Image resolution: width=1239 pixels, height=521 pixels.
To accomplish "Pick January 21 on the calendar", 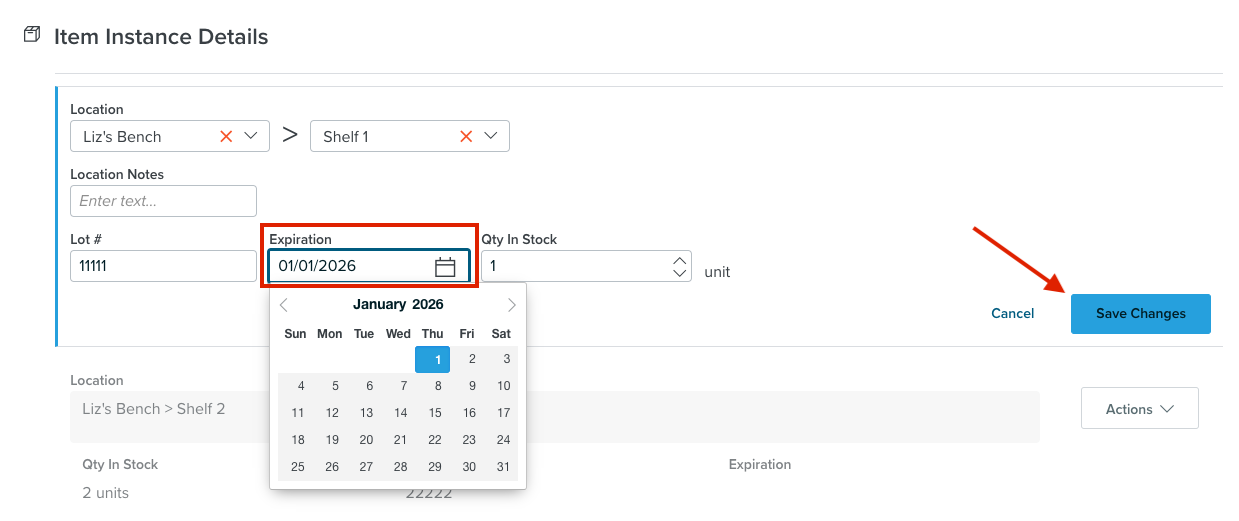I will [x=400, y=440].
